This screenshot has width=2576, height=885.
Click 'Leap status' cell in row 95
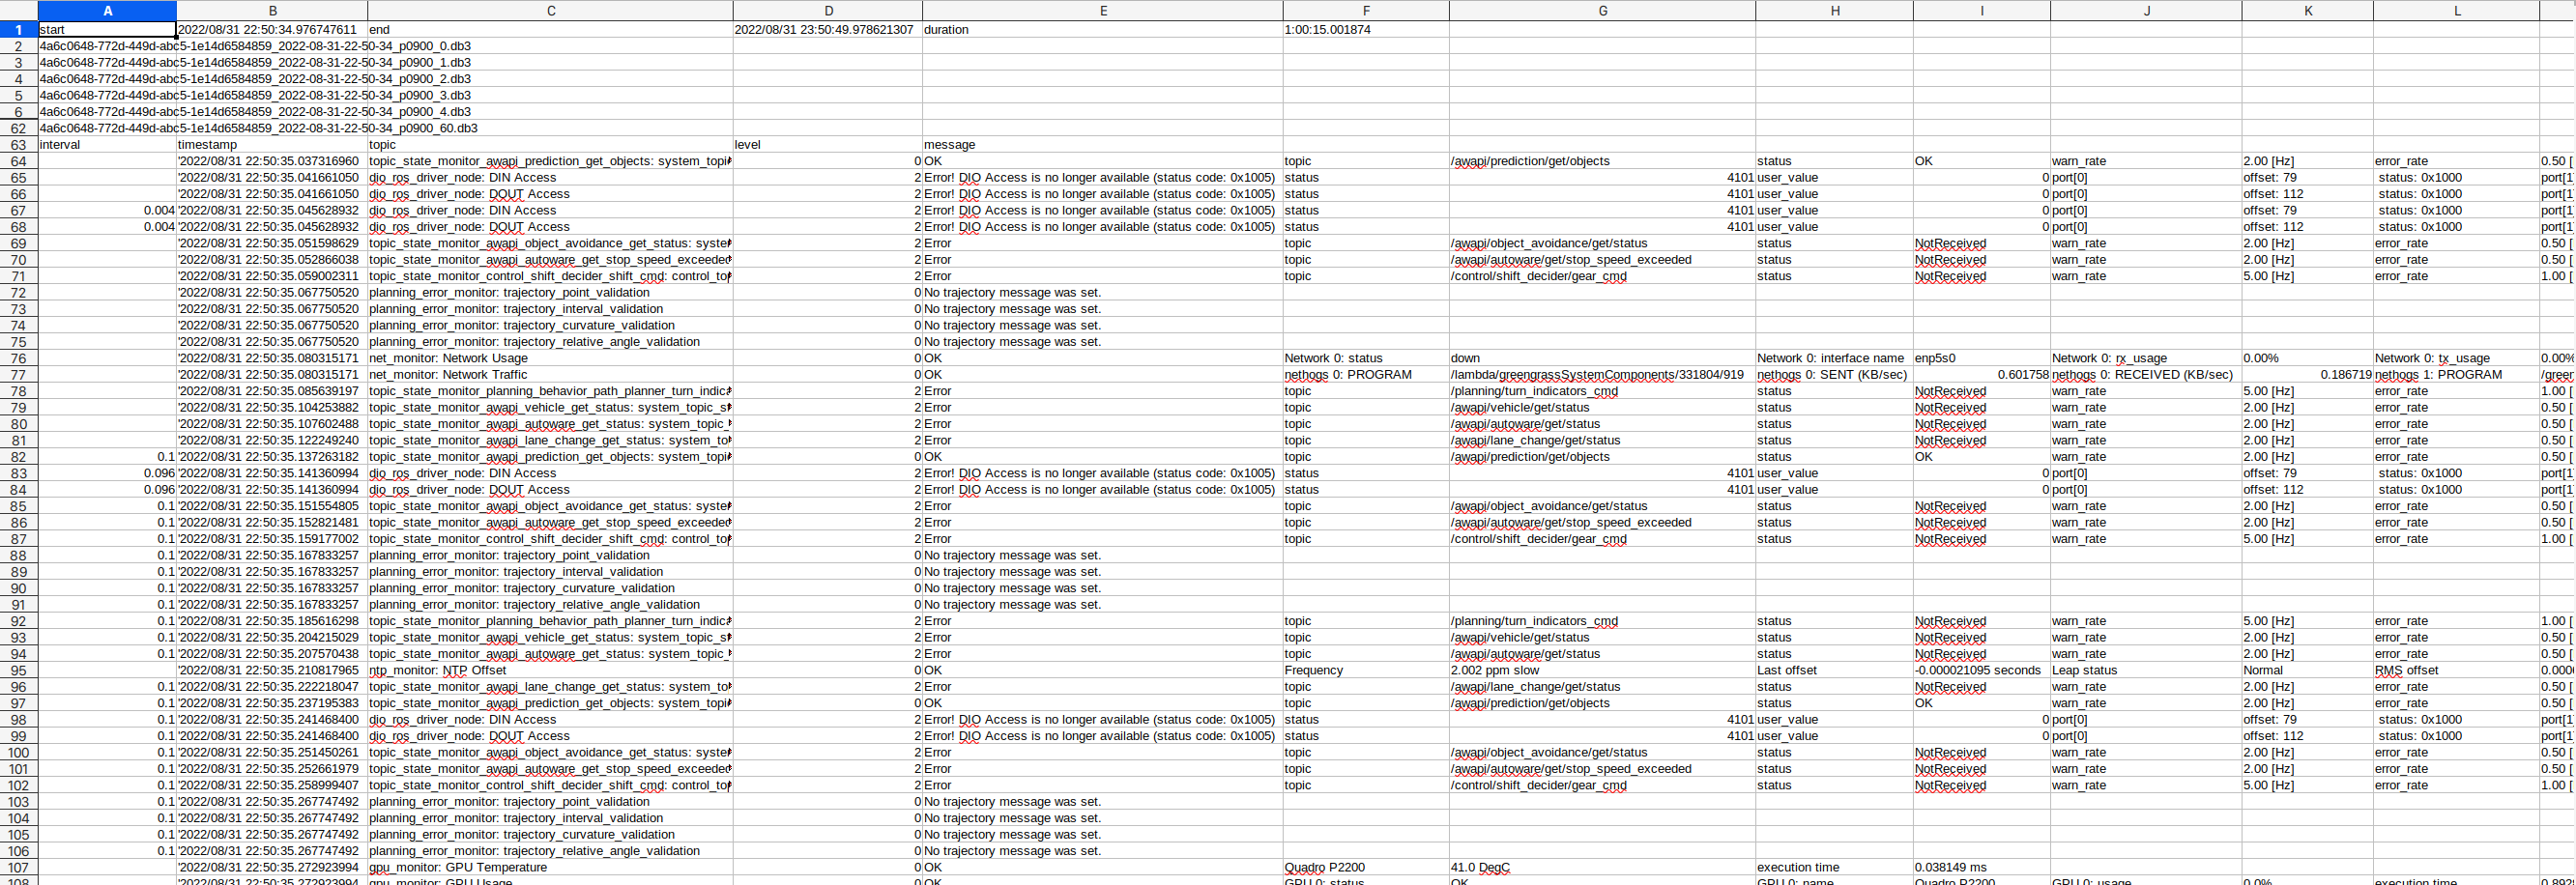pyautogui.click(x=2146, y=670)
